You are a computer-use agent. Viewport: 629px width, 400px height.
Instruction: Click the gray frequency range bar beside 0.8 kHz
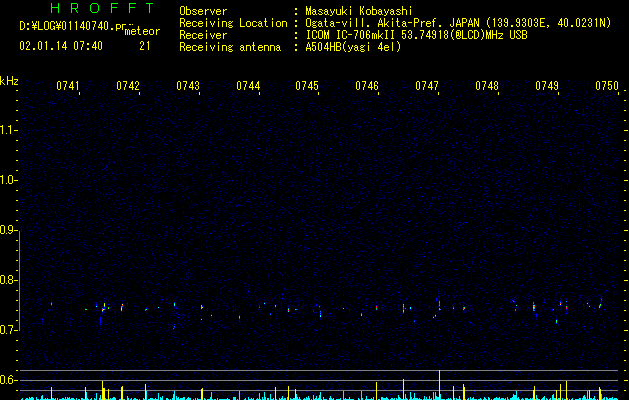19,280
